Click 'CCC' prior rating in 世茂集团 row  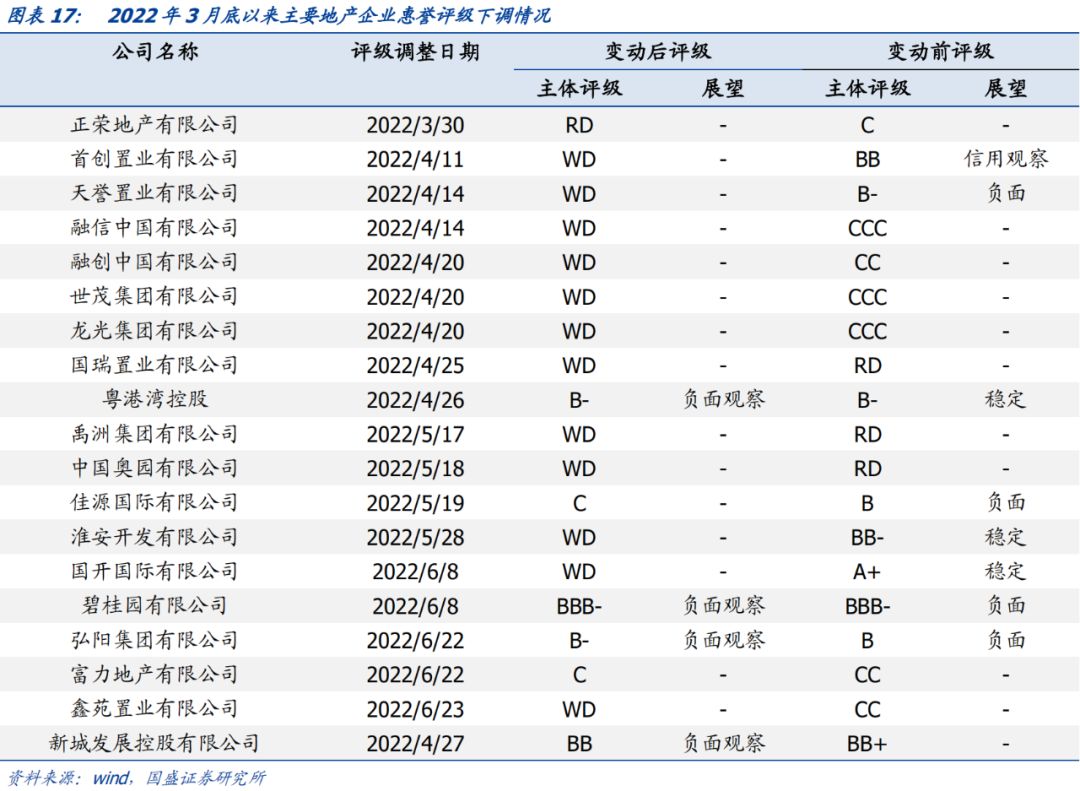click(867, 297)
